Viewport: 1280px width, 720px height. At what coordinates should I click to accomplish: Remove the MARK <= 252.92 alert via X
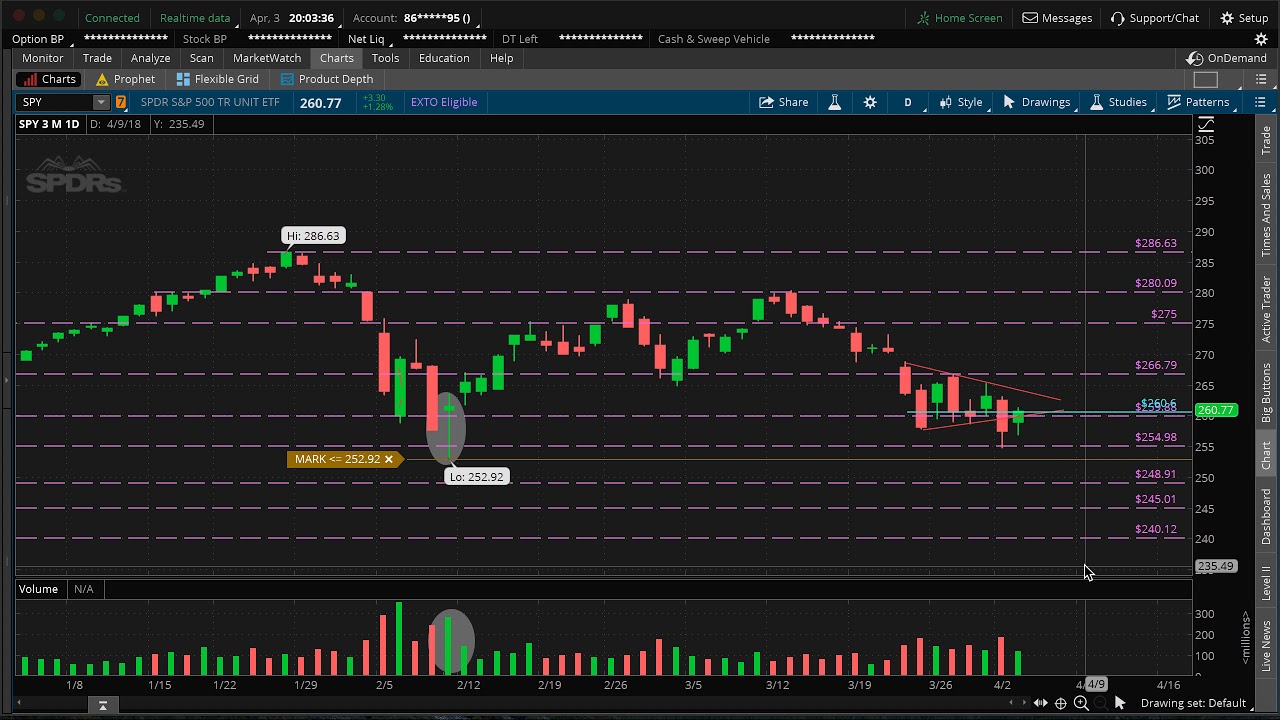388,459
